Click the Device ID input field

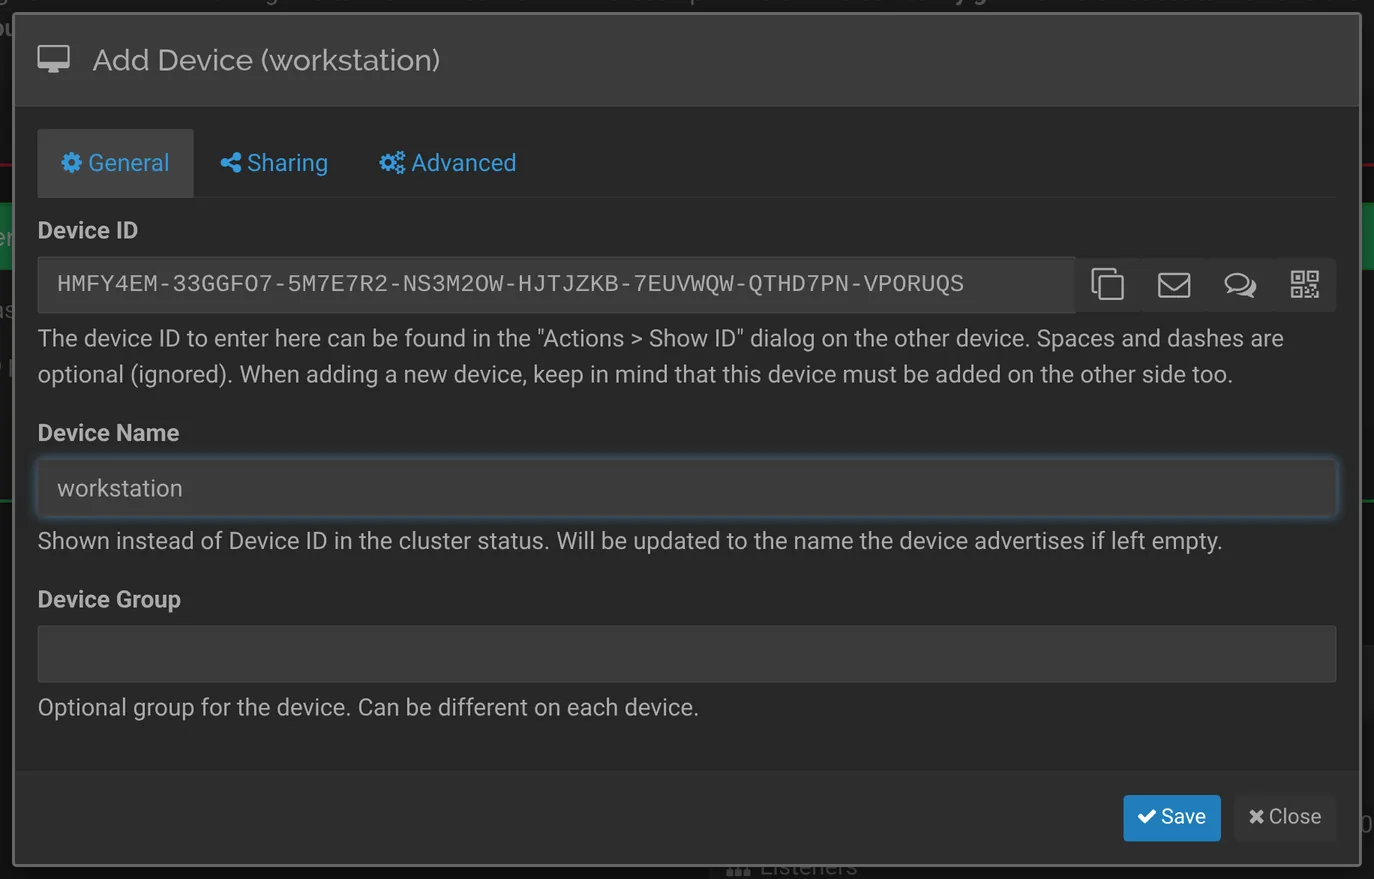click(x=556, y=285)
